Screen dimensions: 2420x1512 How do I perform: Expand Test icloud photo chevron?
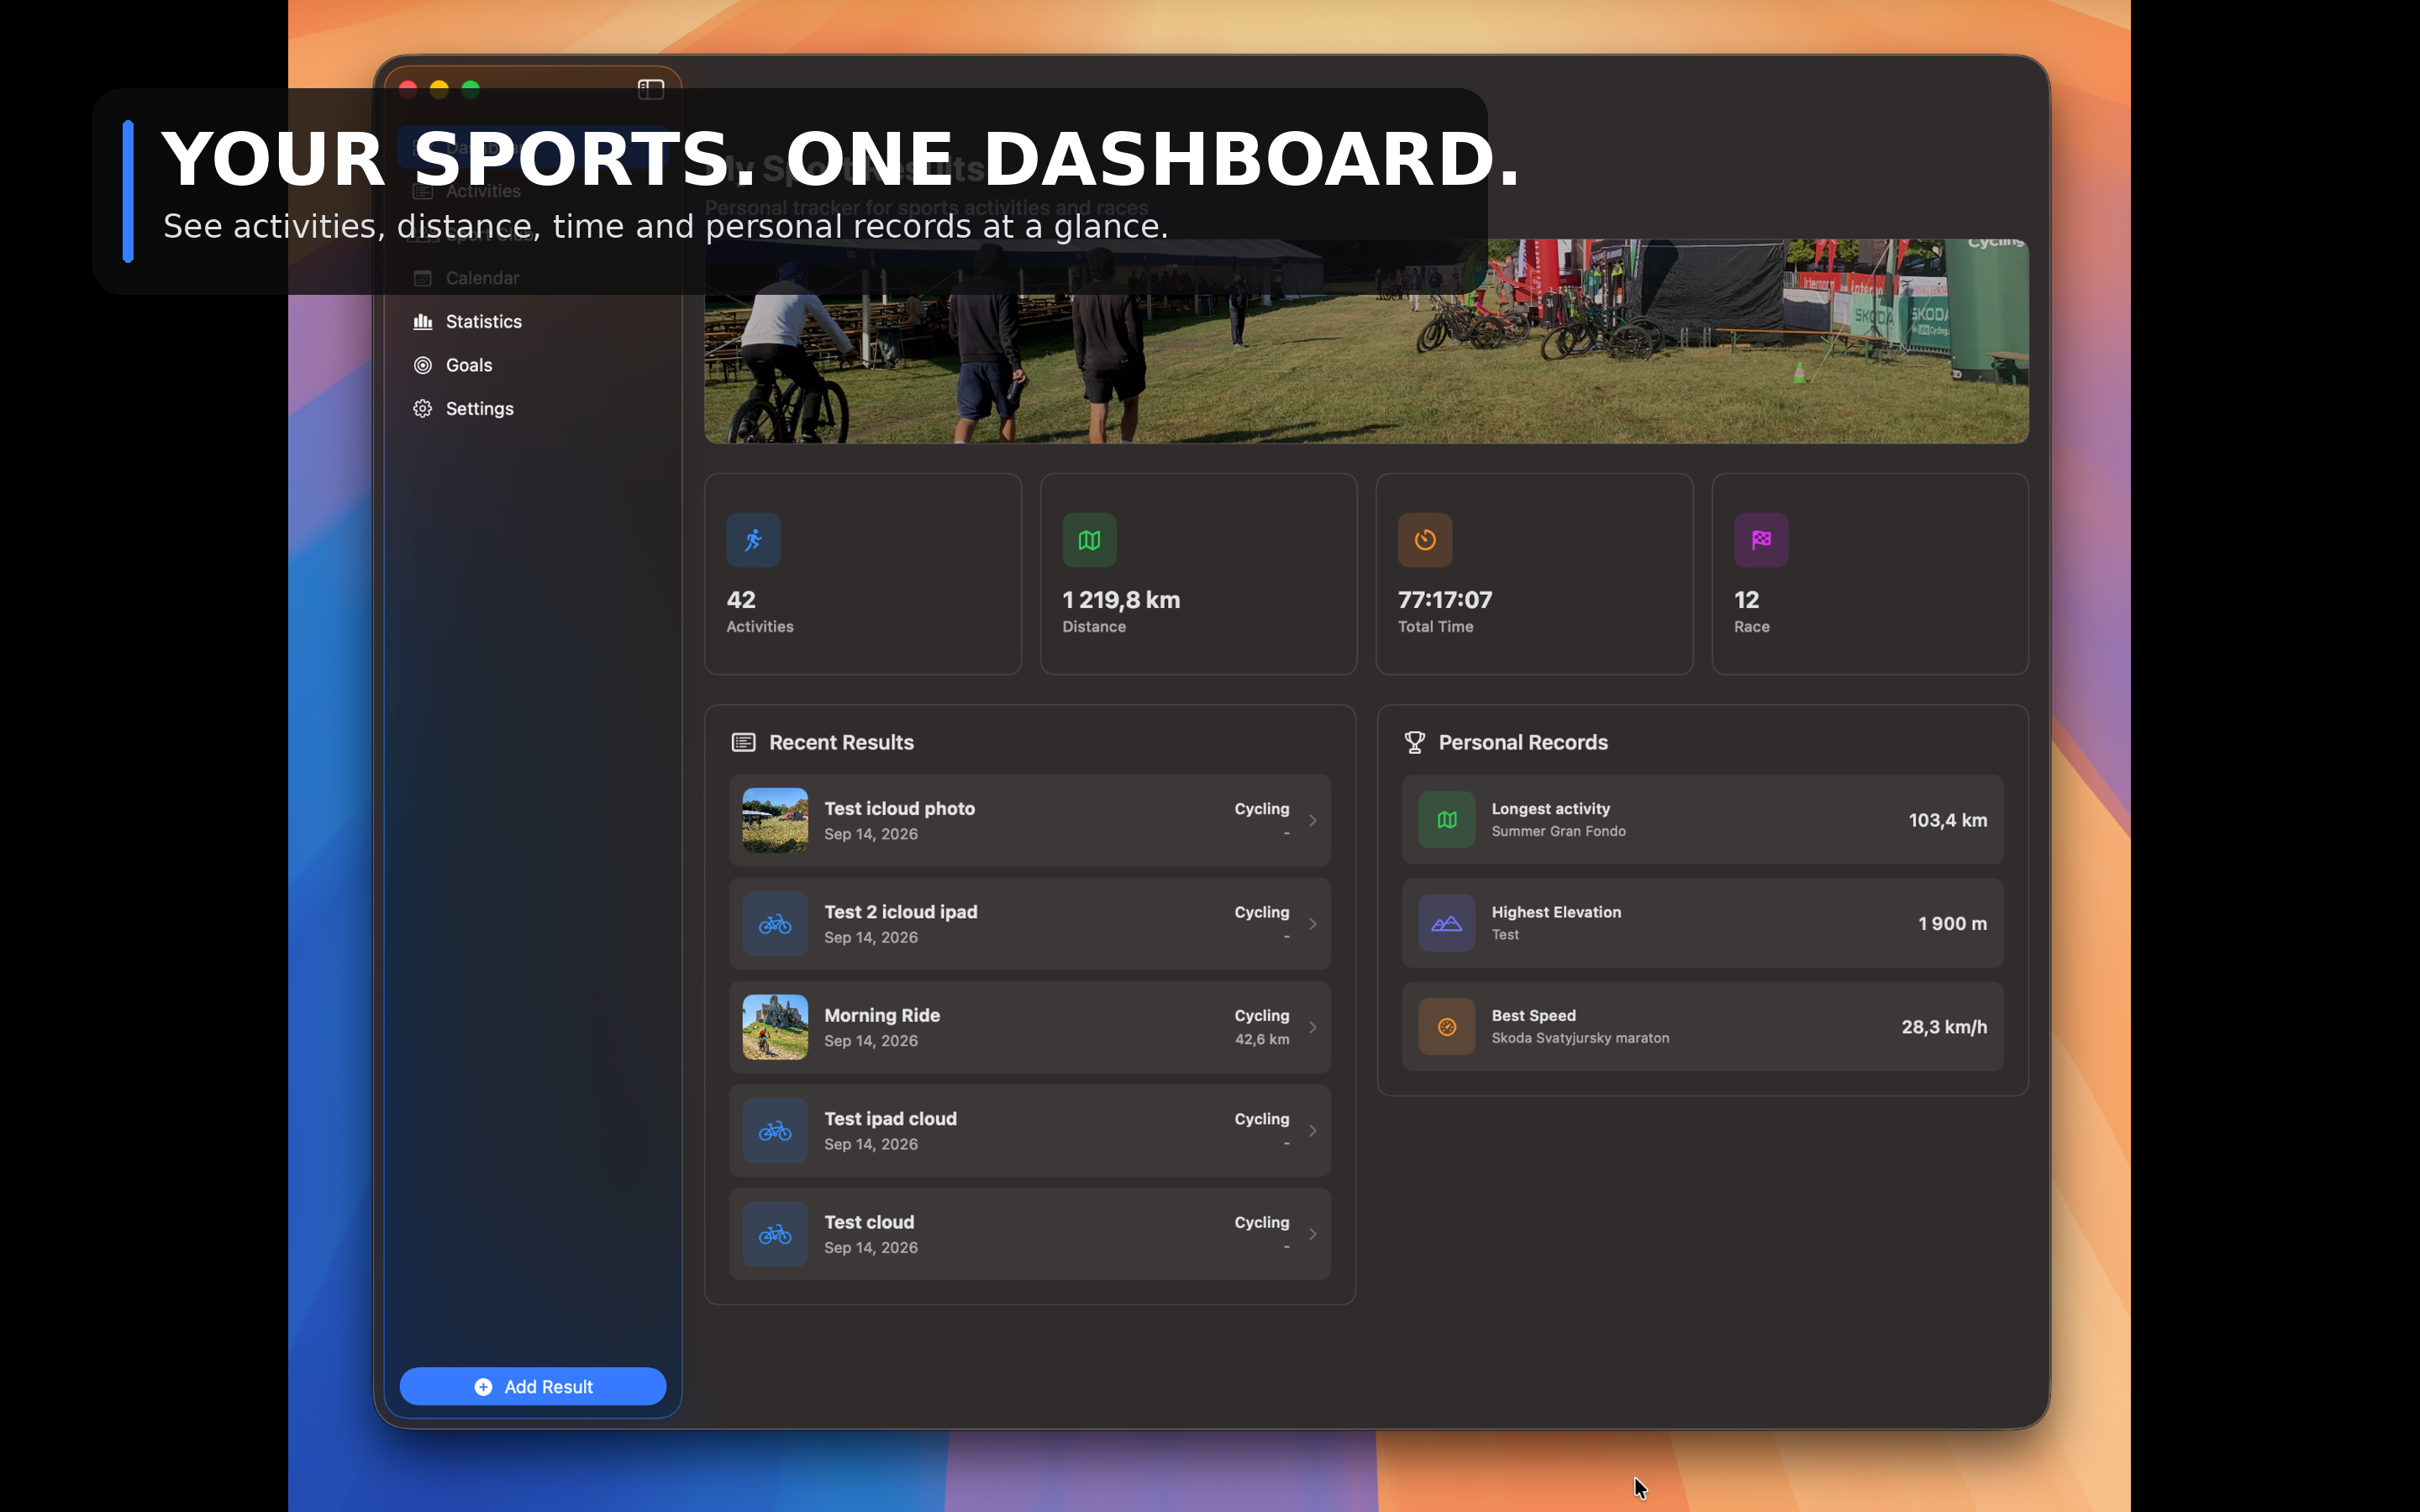[x=1313, y=820]
